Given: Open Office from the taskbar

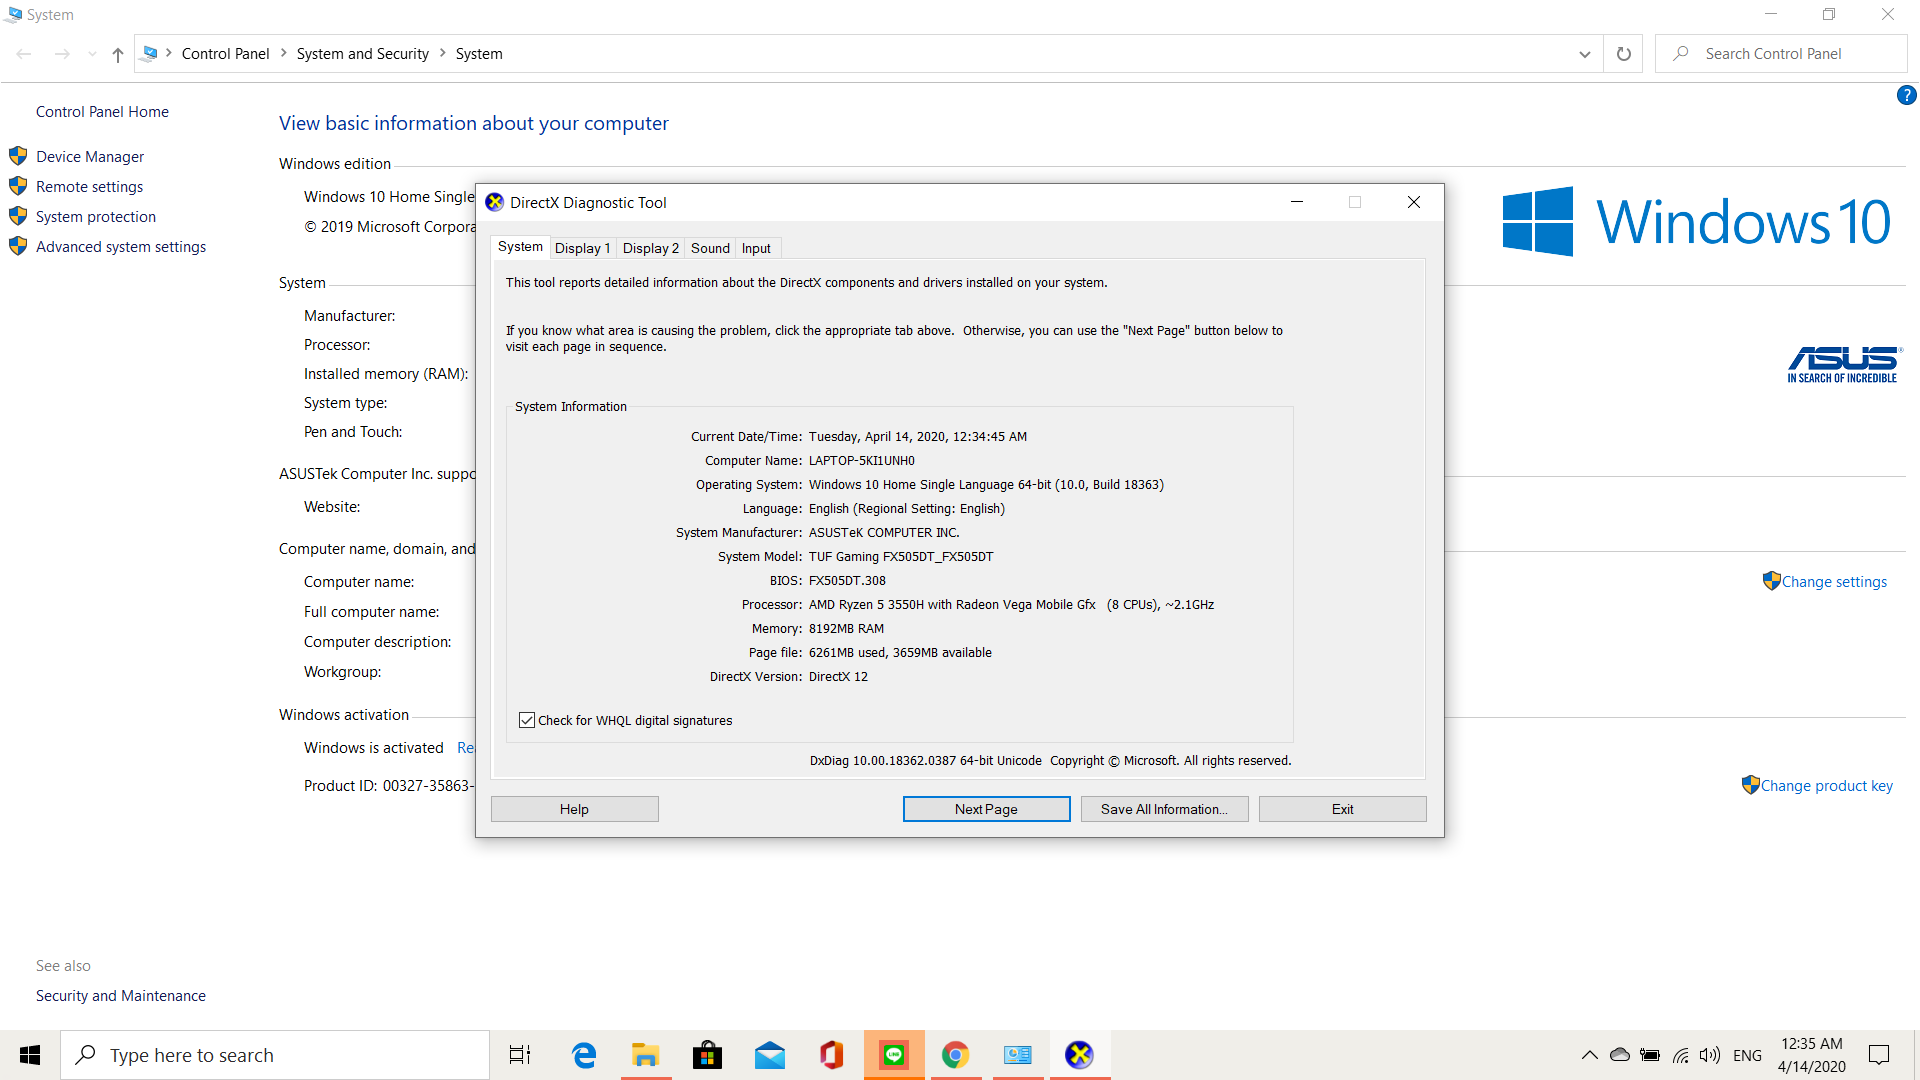Looking at the screenshot, I should coord(832,1055).
